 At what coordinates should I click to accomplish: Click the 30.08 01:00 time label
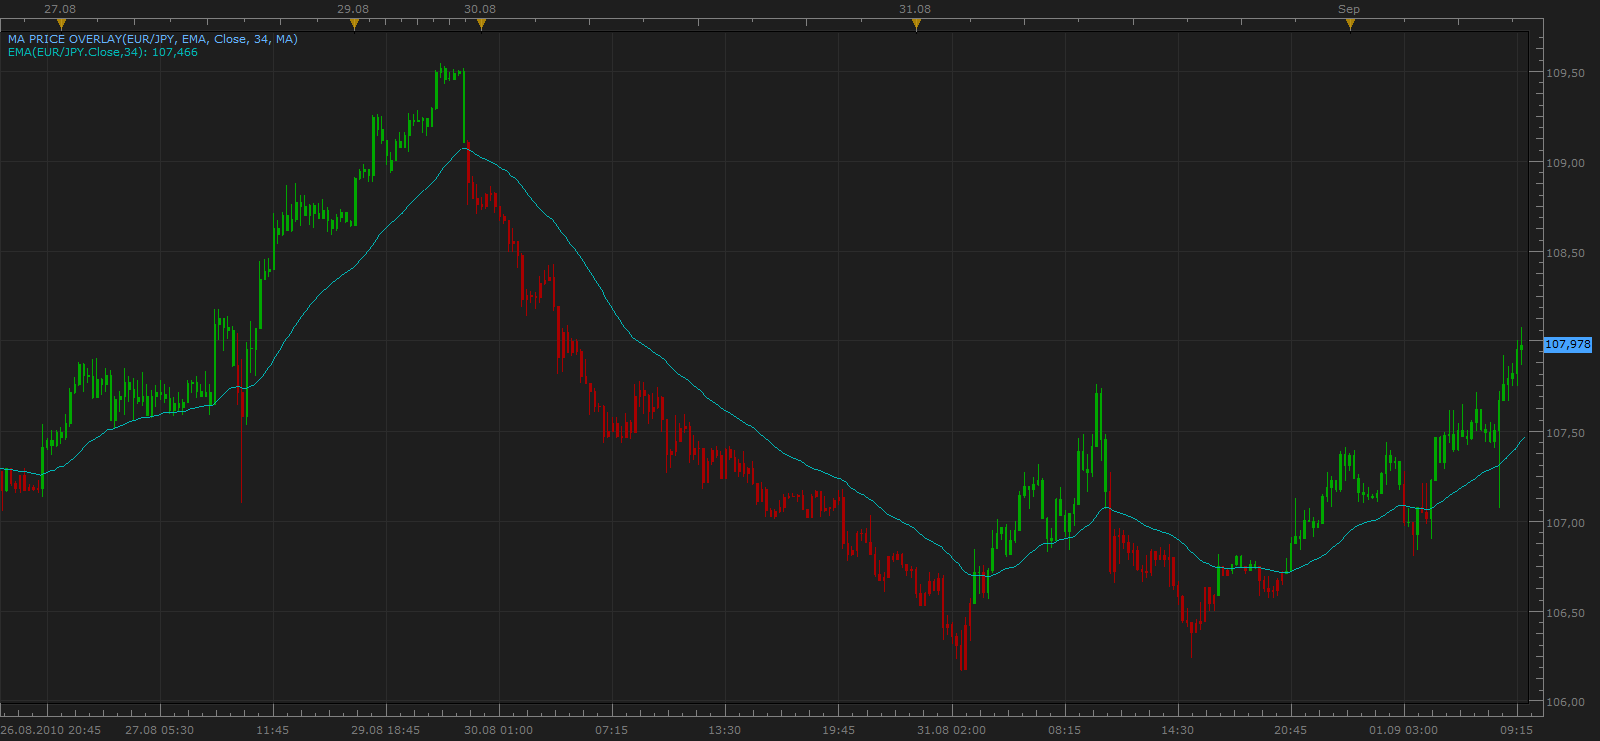[499, 730]
